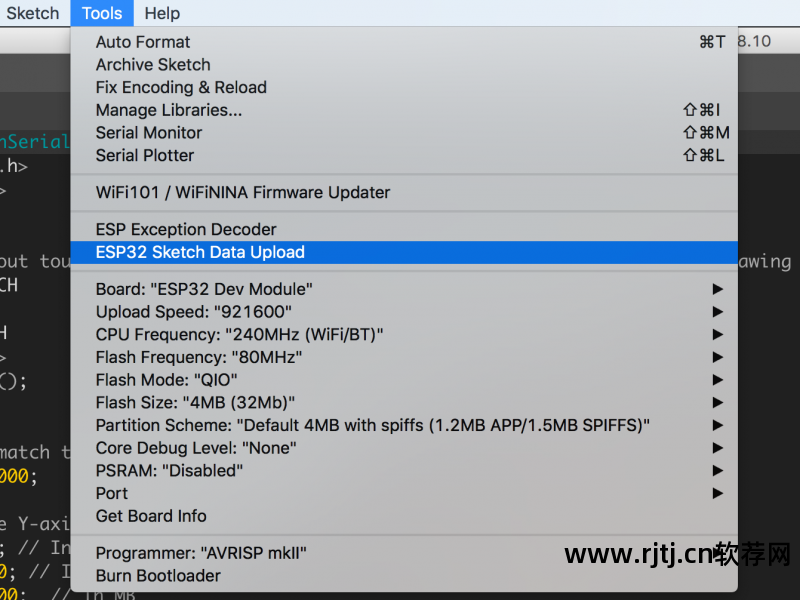Run ESP32 Sketch Data Upload

[404, 253]
